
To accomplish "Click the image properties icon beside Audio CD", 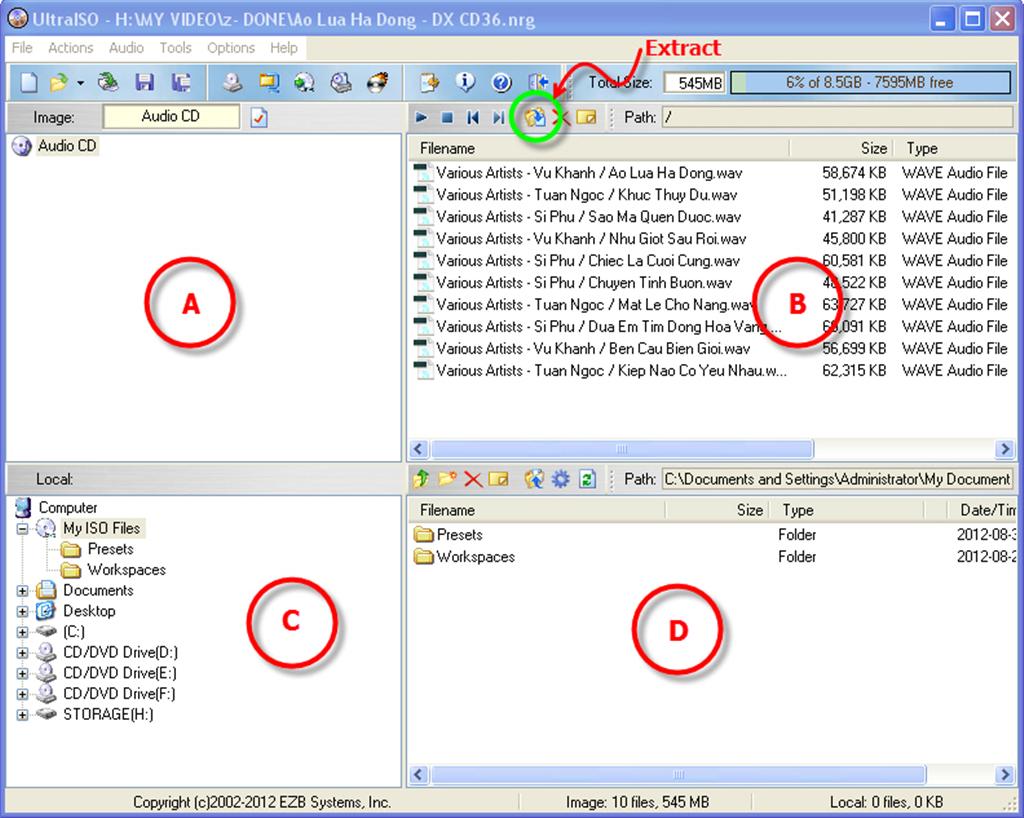I will click(x=259, y=118).
